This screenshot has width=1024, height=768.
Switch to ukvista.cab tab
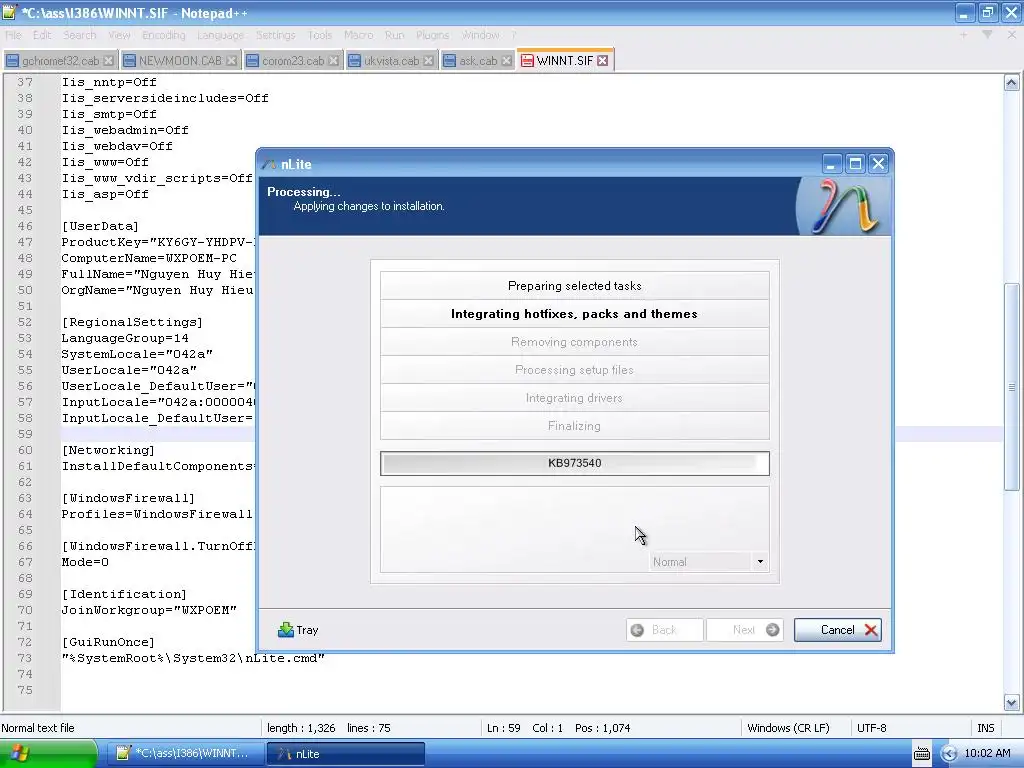391,61
